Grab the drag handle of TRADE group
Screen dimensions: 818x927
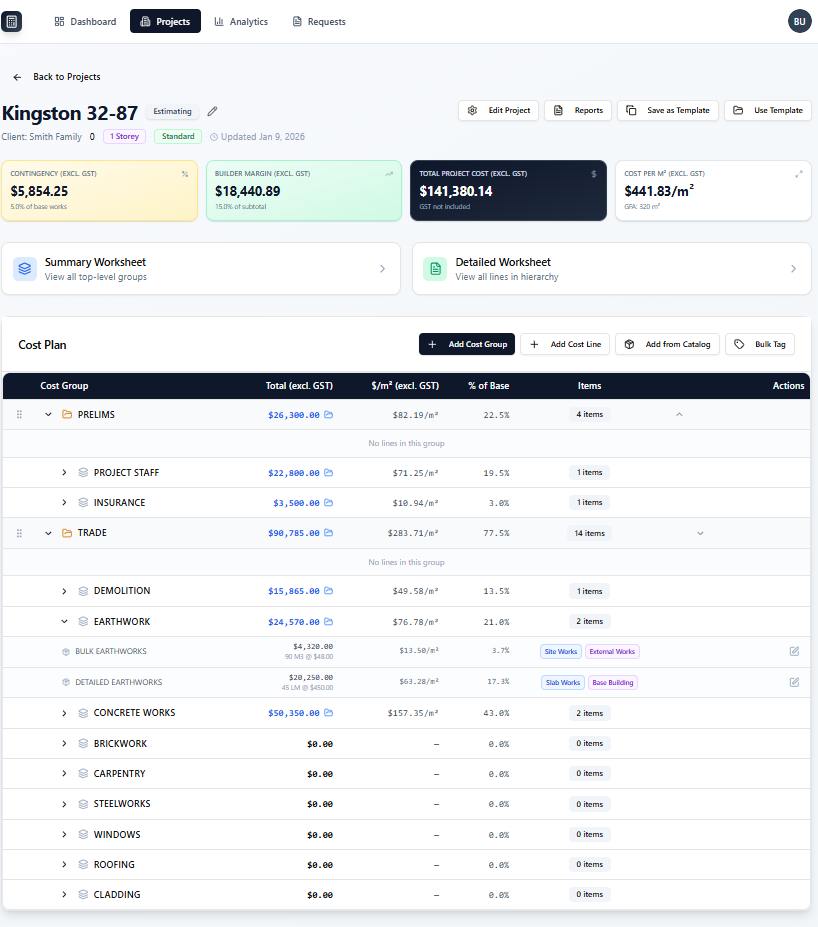(19, 533)
